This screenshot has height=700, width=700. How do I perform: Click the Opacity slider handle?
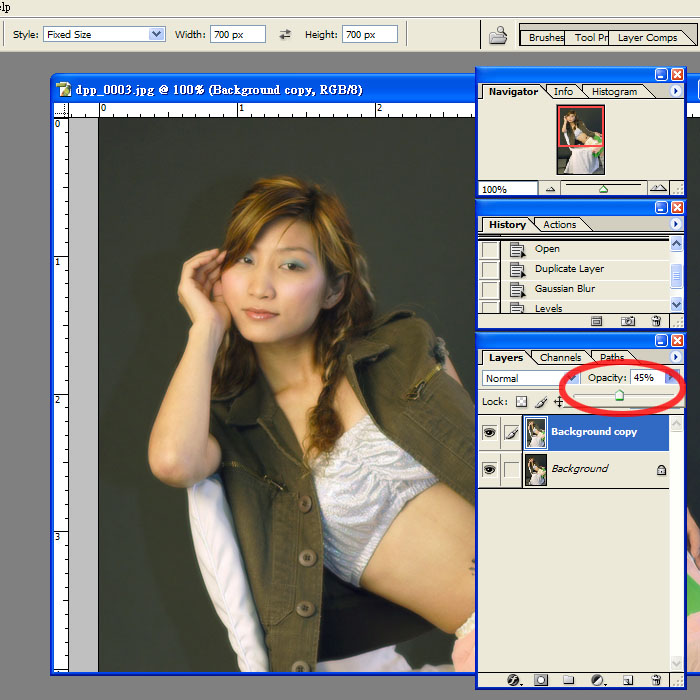pos(619,395)
